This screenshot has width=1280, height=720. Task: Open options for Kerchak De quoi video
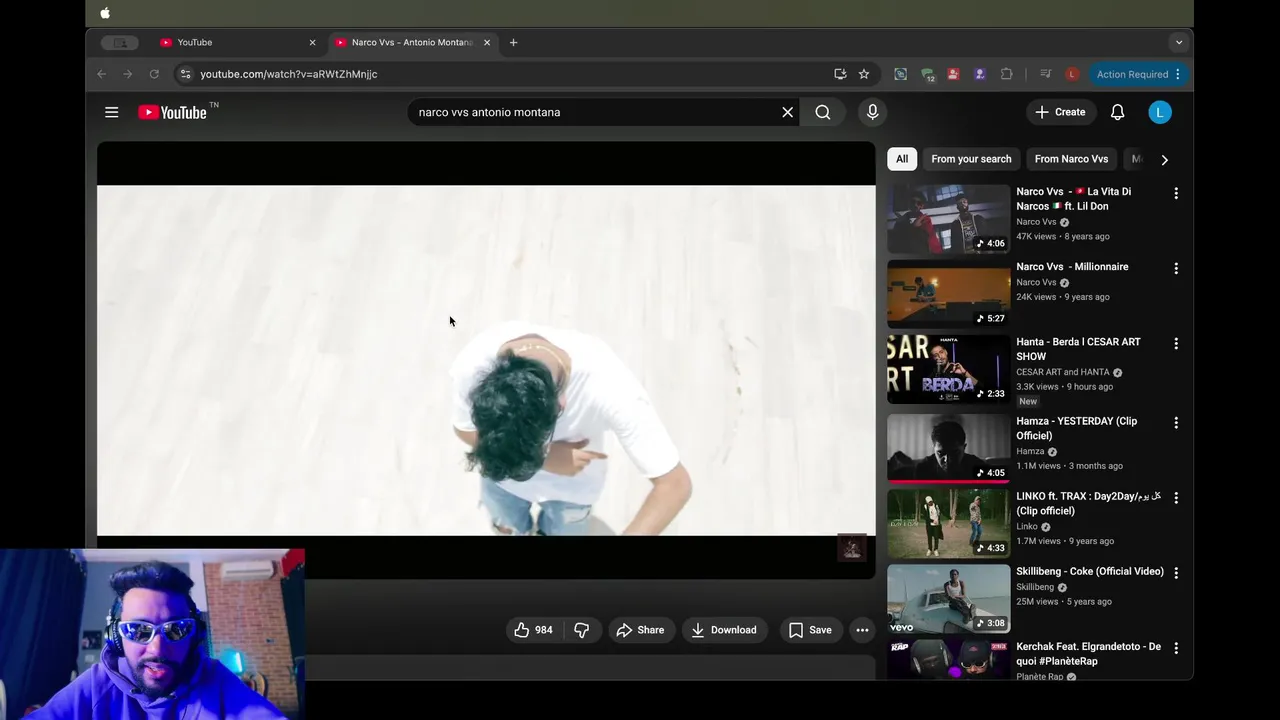[1176, 648]
